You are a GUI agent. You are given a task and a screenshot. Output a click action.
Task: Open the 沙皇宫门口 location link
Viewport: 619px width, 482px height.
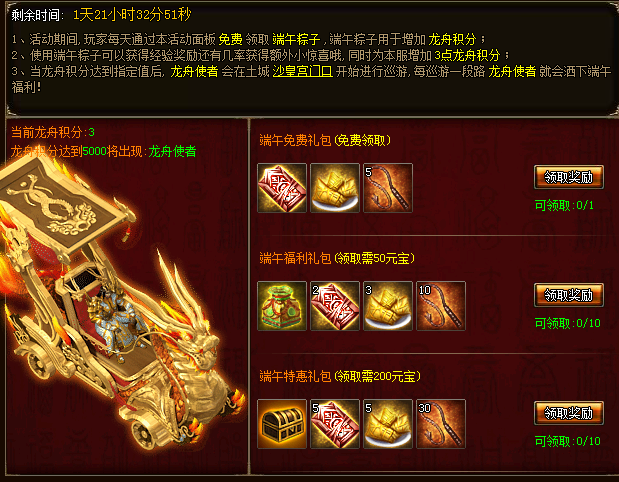point(302,71)
